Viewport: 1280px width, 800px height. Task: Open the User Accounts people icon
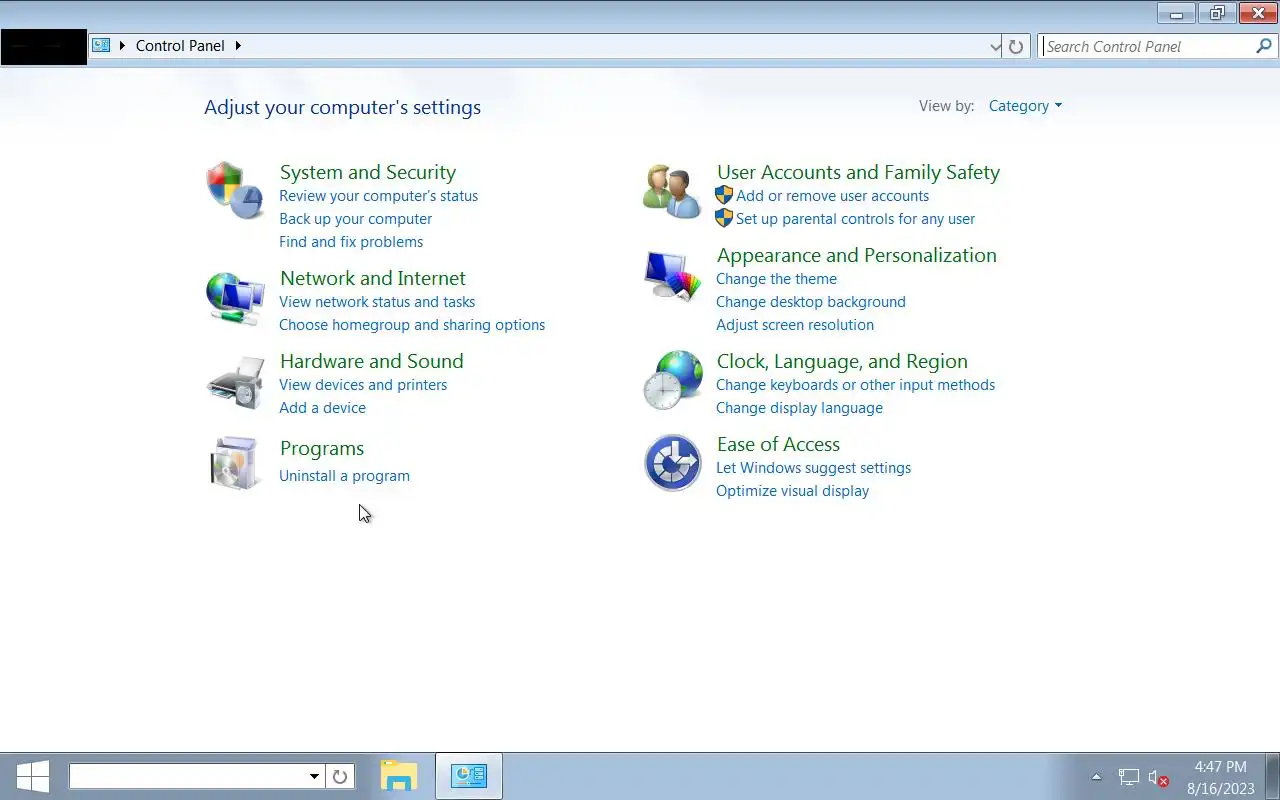click(672, 191)
